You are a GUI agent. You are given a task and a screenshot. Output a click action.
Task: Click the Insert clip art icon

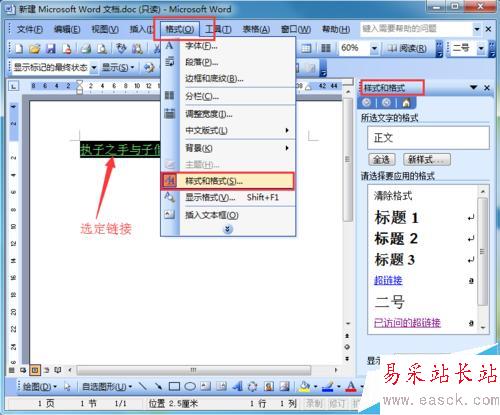coord(269,386)
